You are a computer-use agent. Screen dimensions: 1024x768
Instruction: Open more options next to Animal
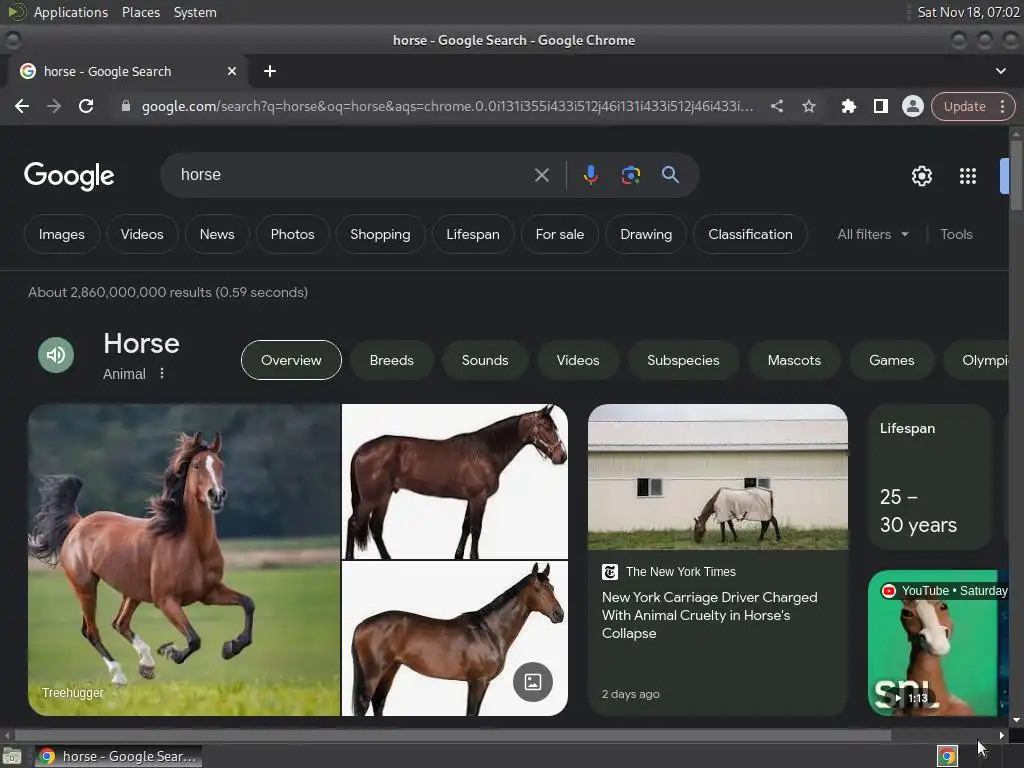(x=162, y=373)
